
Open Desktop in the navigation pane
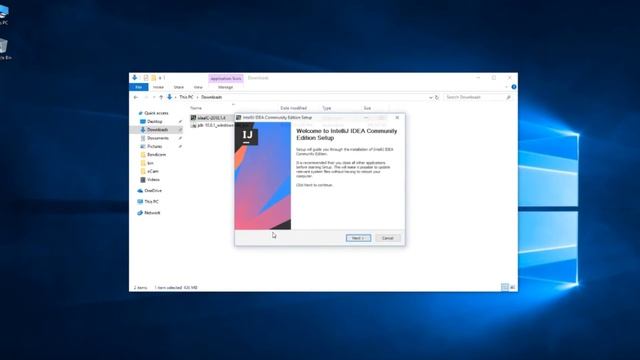click(x=155, y=122)
